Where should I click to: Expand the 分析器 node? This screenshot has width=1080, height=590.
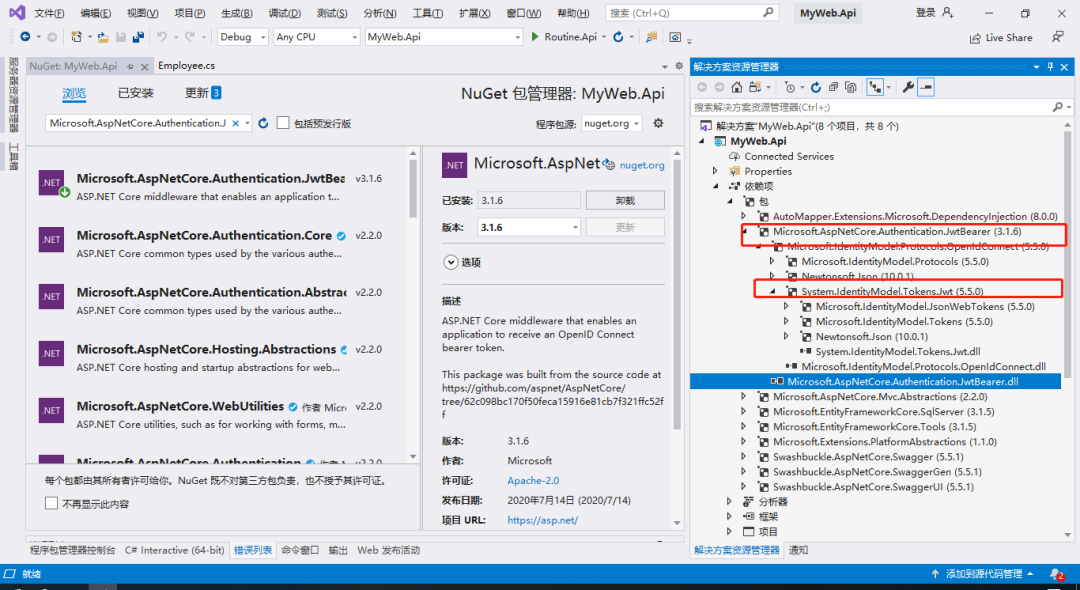[729, 501]
